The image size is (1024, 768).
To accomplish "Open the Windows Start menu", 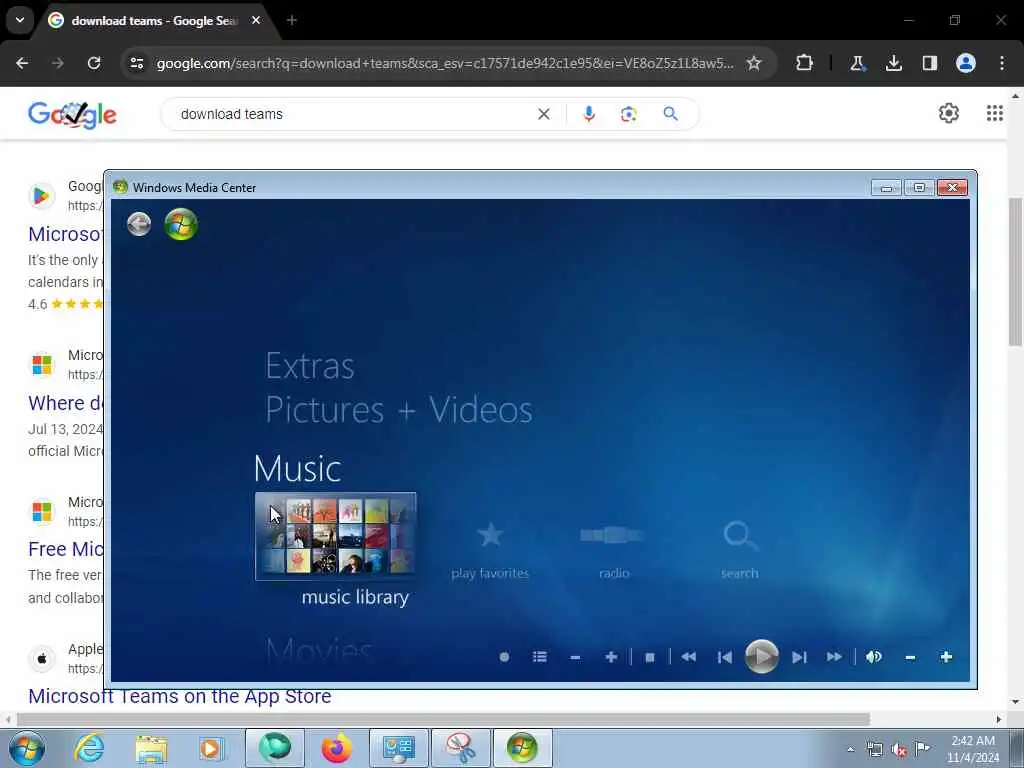I will [x=27, y=748].
